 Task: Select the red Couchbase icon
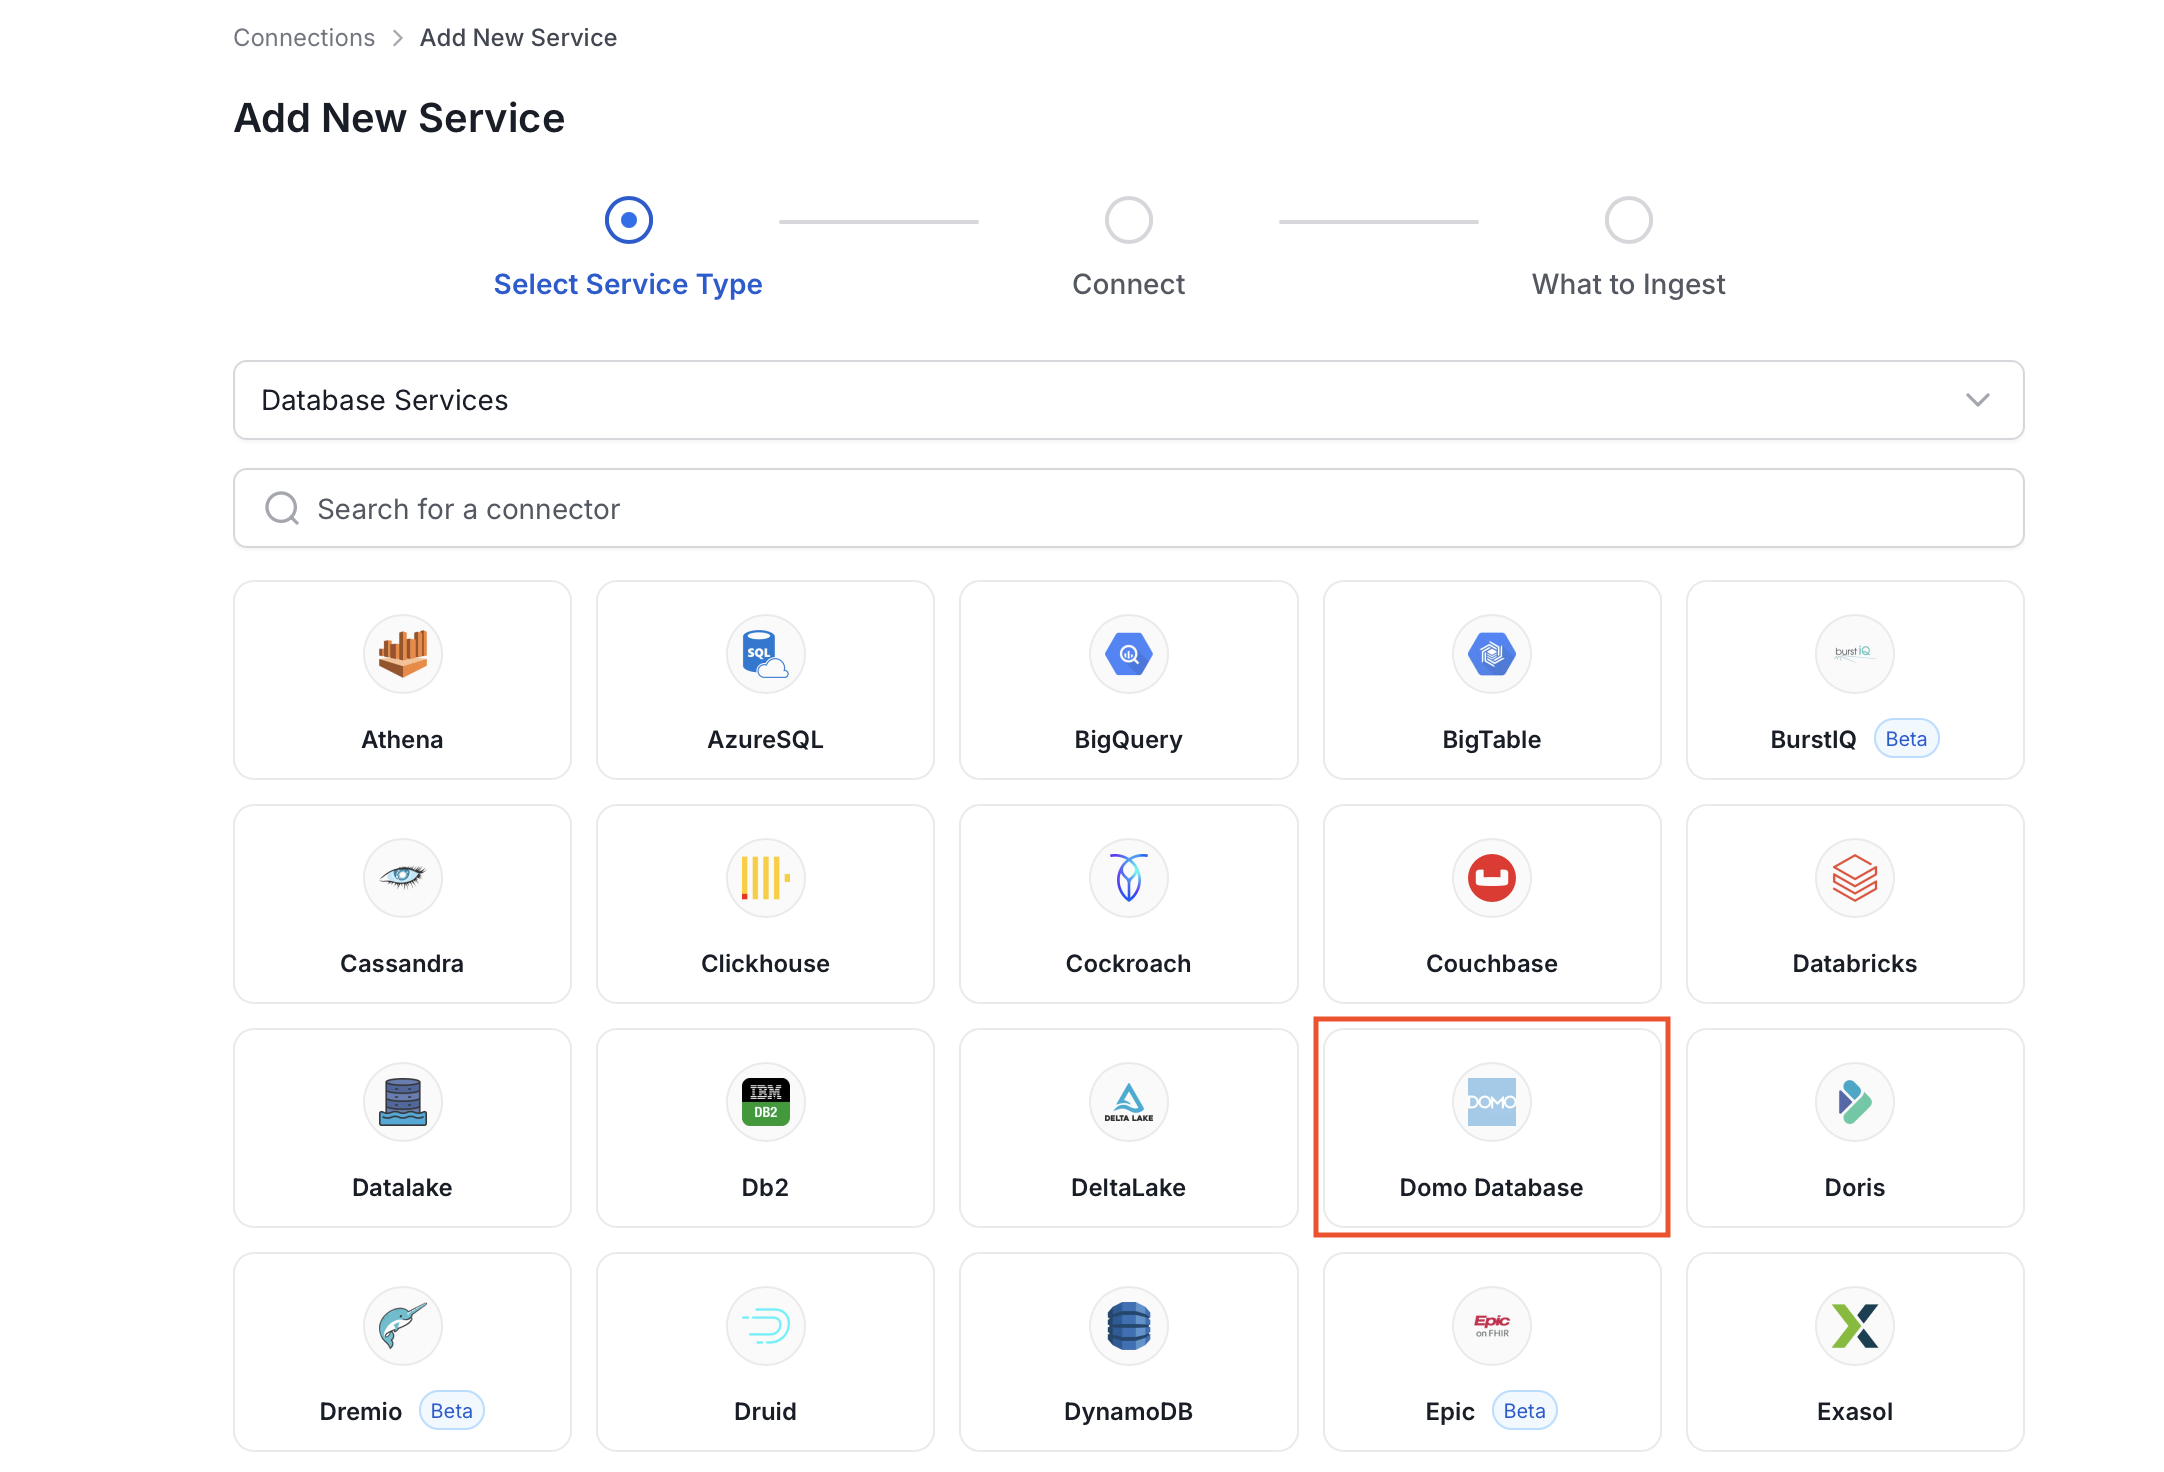click(1491, 878)
